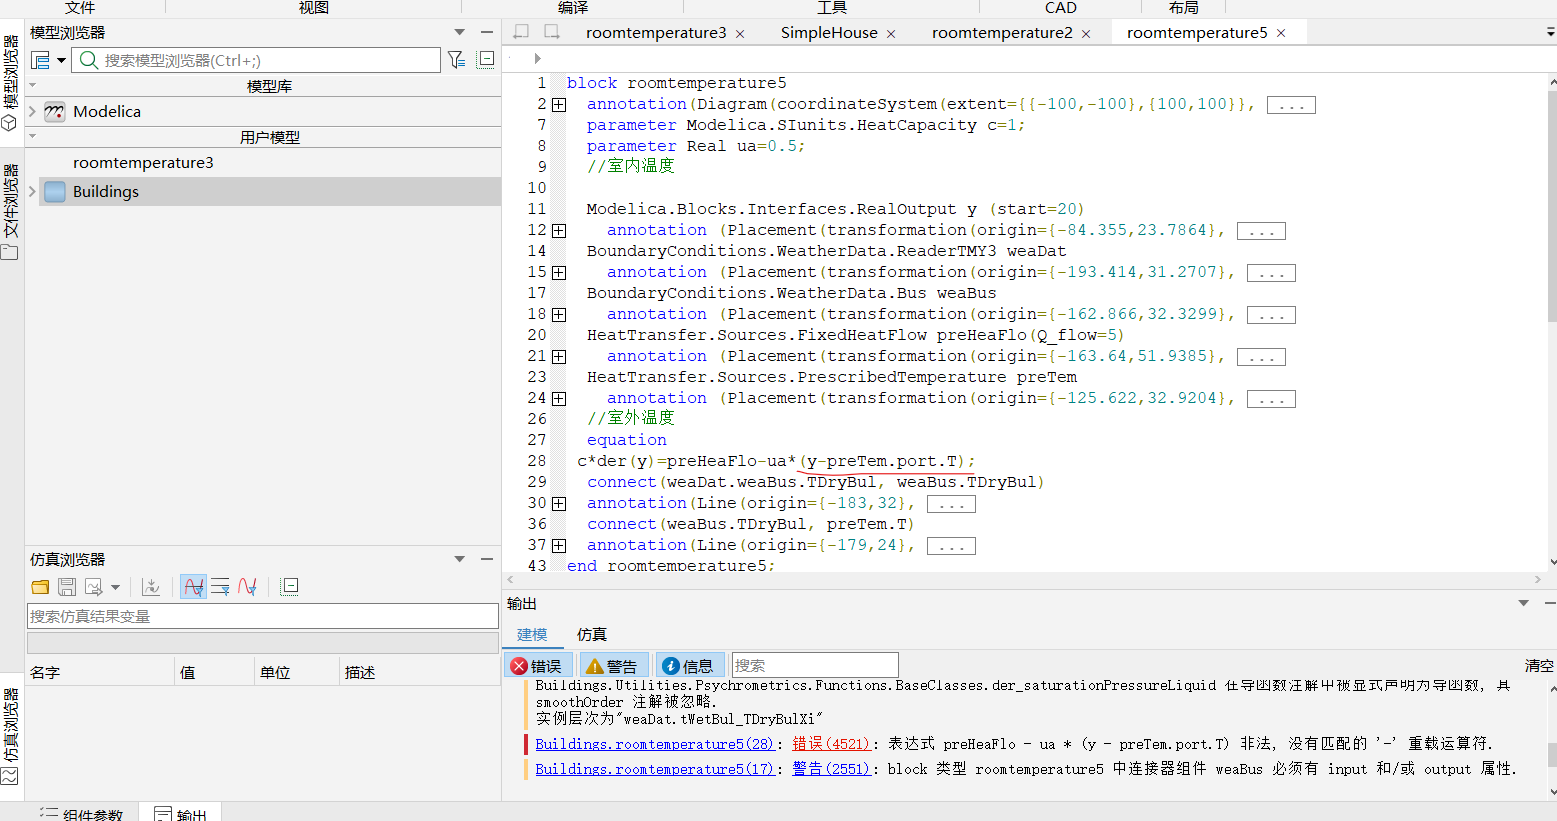Close the SimpleHouse tab
This screenshot has width=1557, height=821.
[x=891, y=34]
